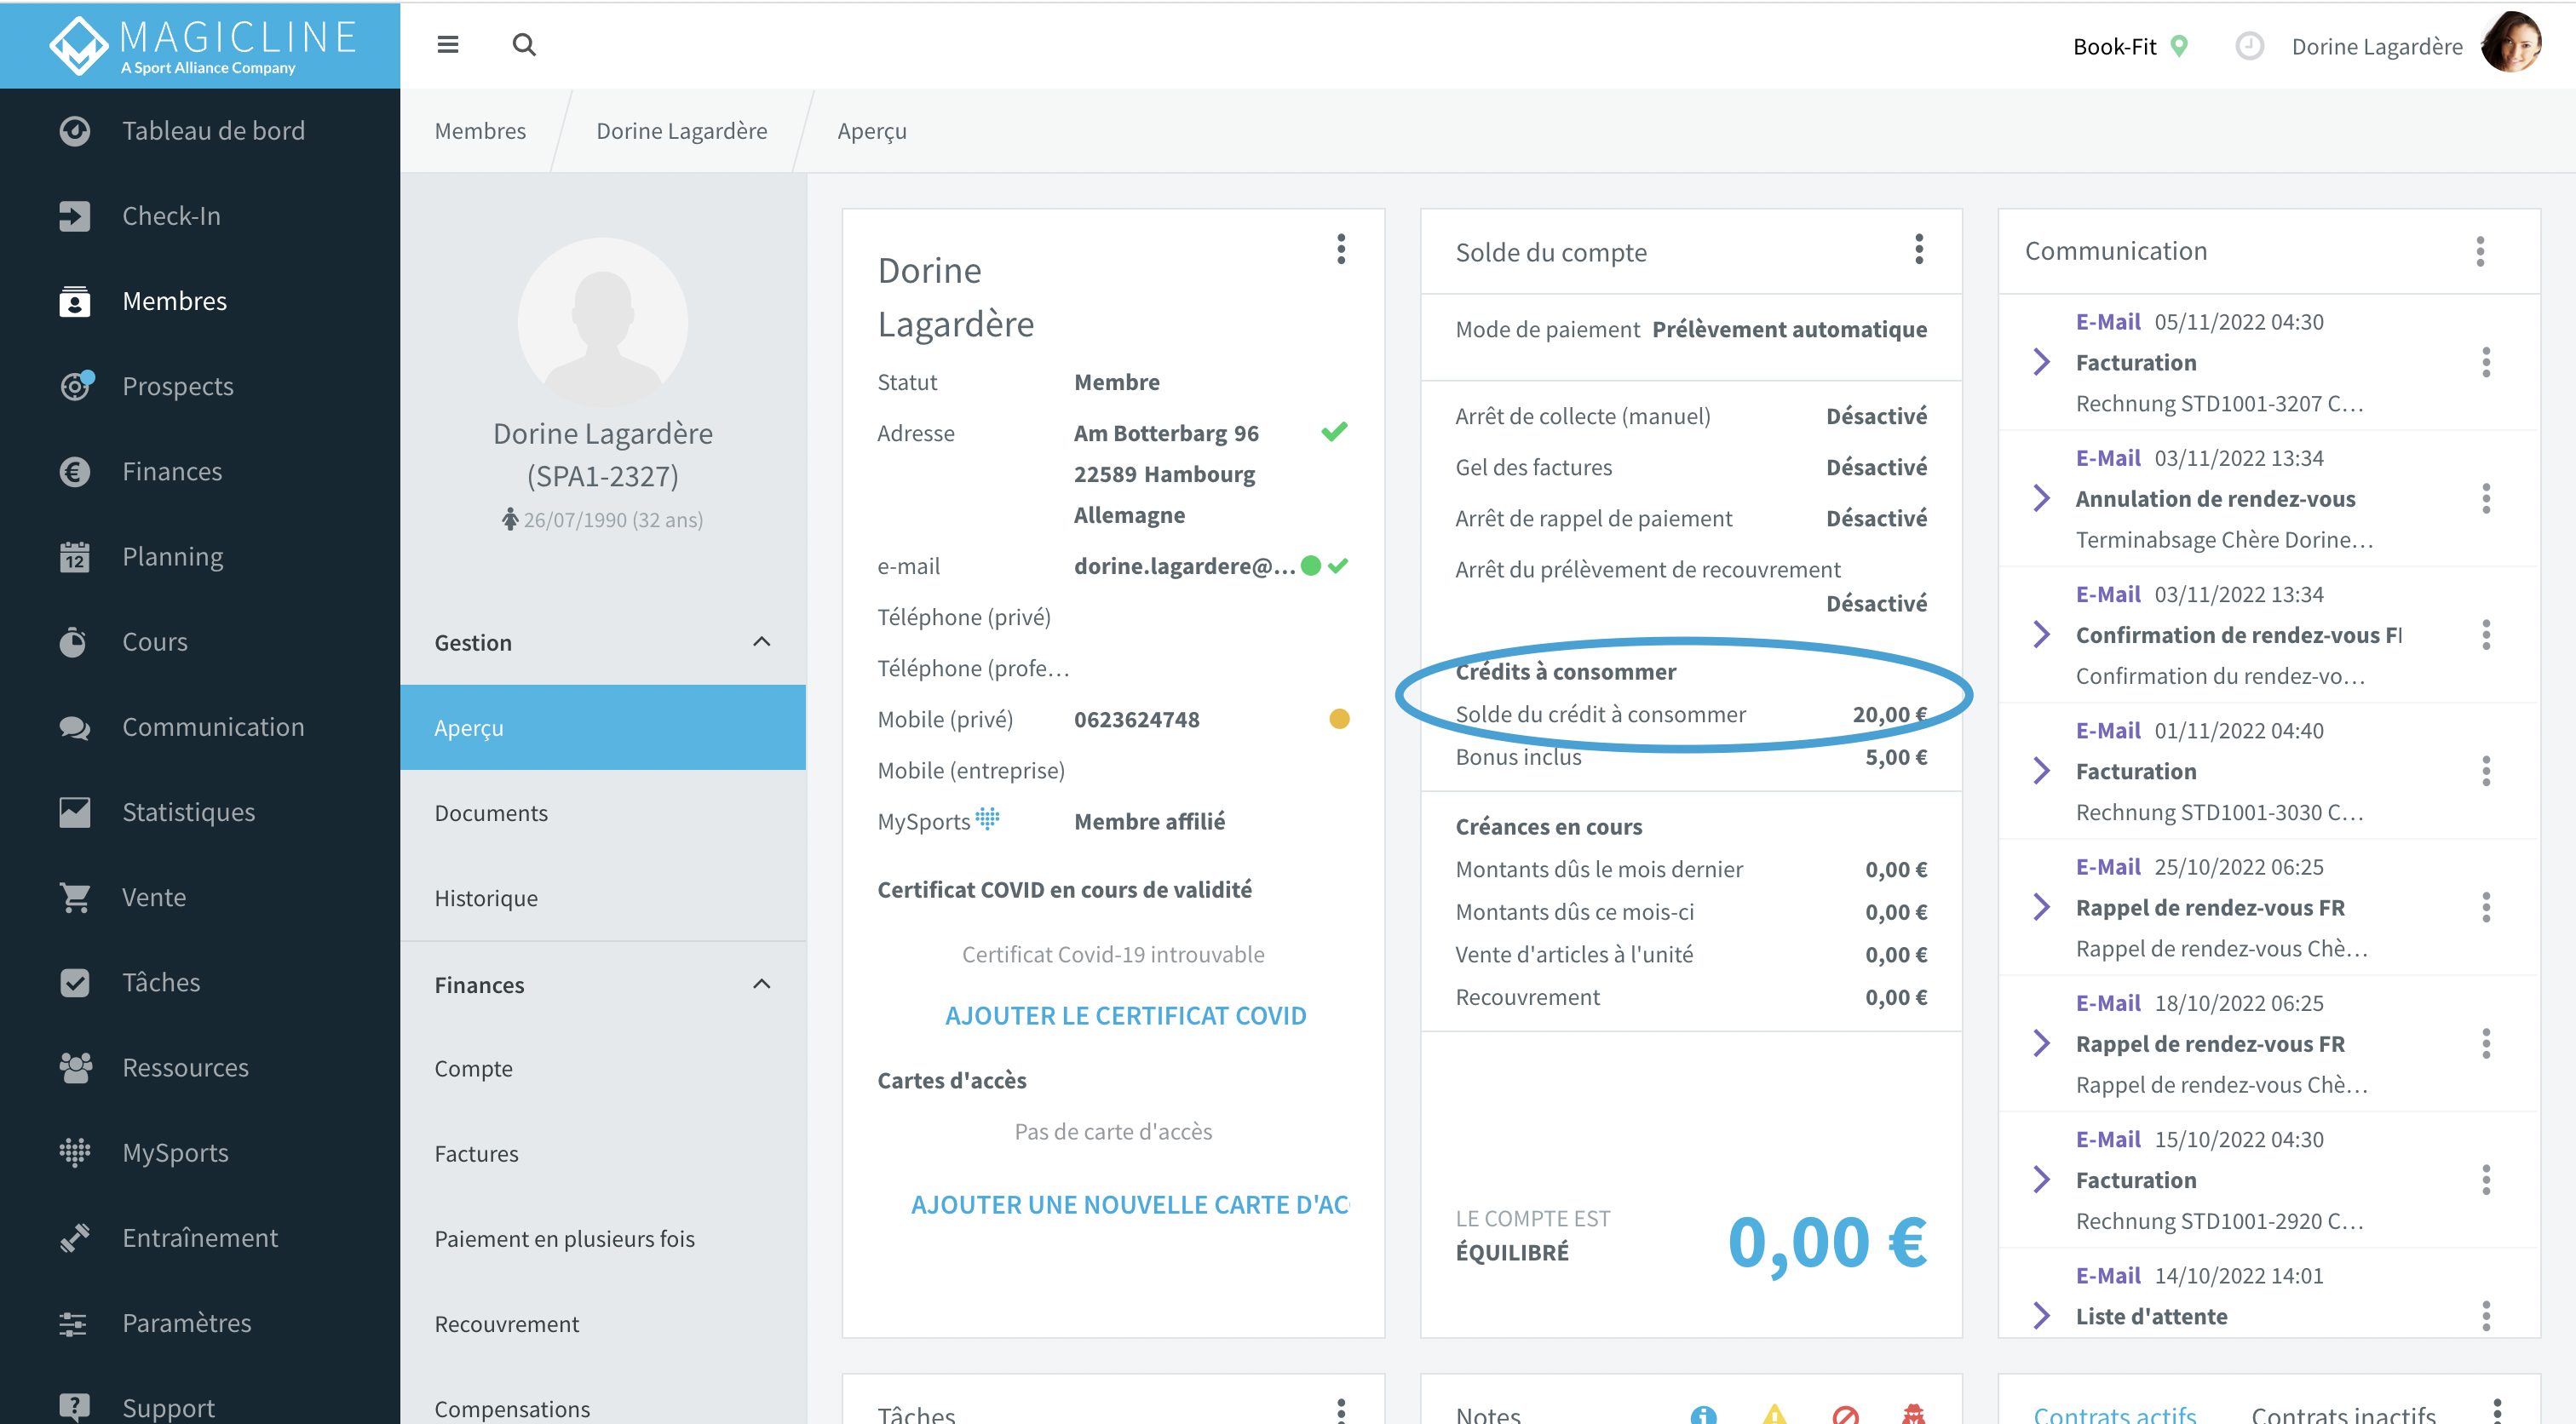Go to Dorine Lagardère breadcrumb
Screen dimensions: 2576x1424
click(x=681, y=131)
